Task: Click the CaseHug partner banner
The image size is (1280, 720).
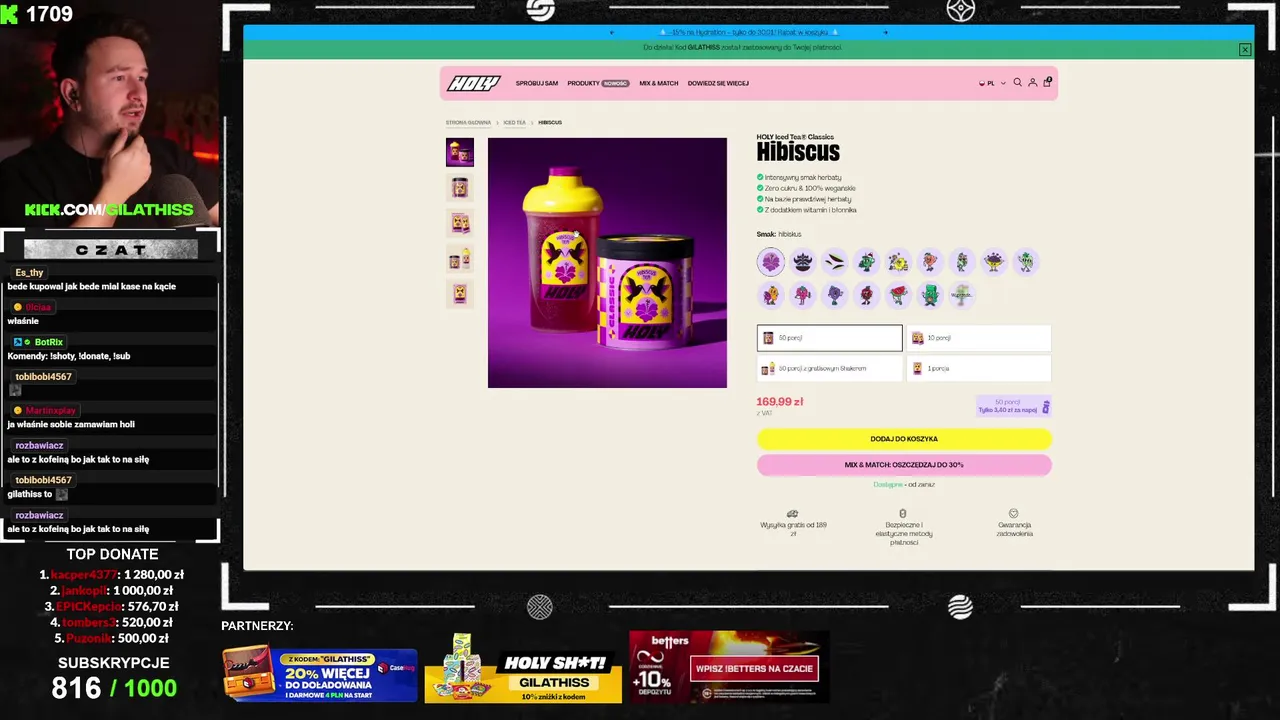Action: [x=320, y=674]
